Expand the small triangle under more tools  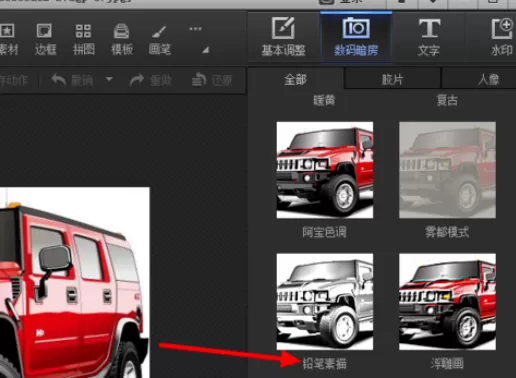pyautogui.click(x=206, y=50)
